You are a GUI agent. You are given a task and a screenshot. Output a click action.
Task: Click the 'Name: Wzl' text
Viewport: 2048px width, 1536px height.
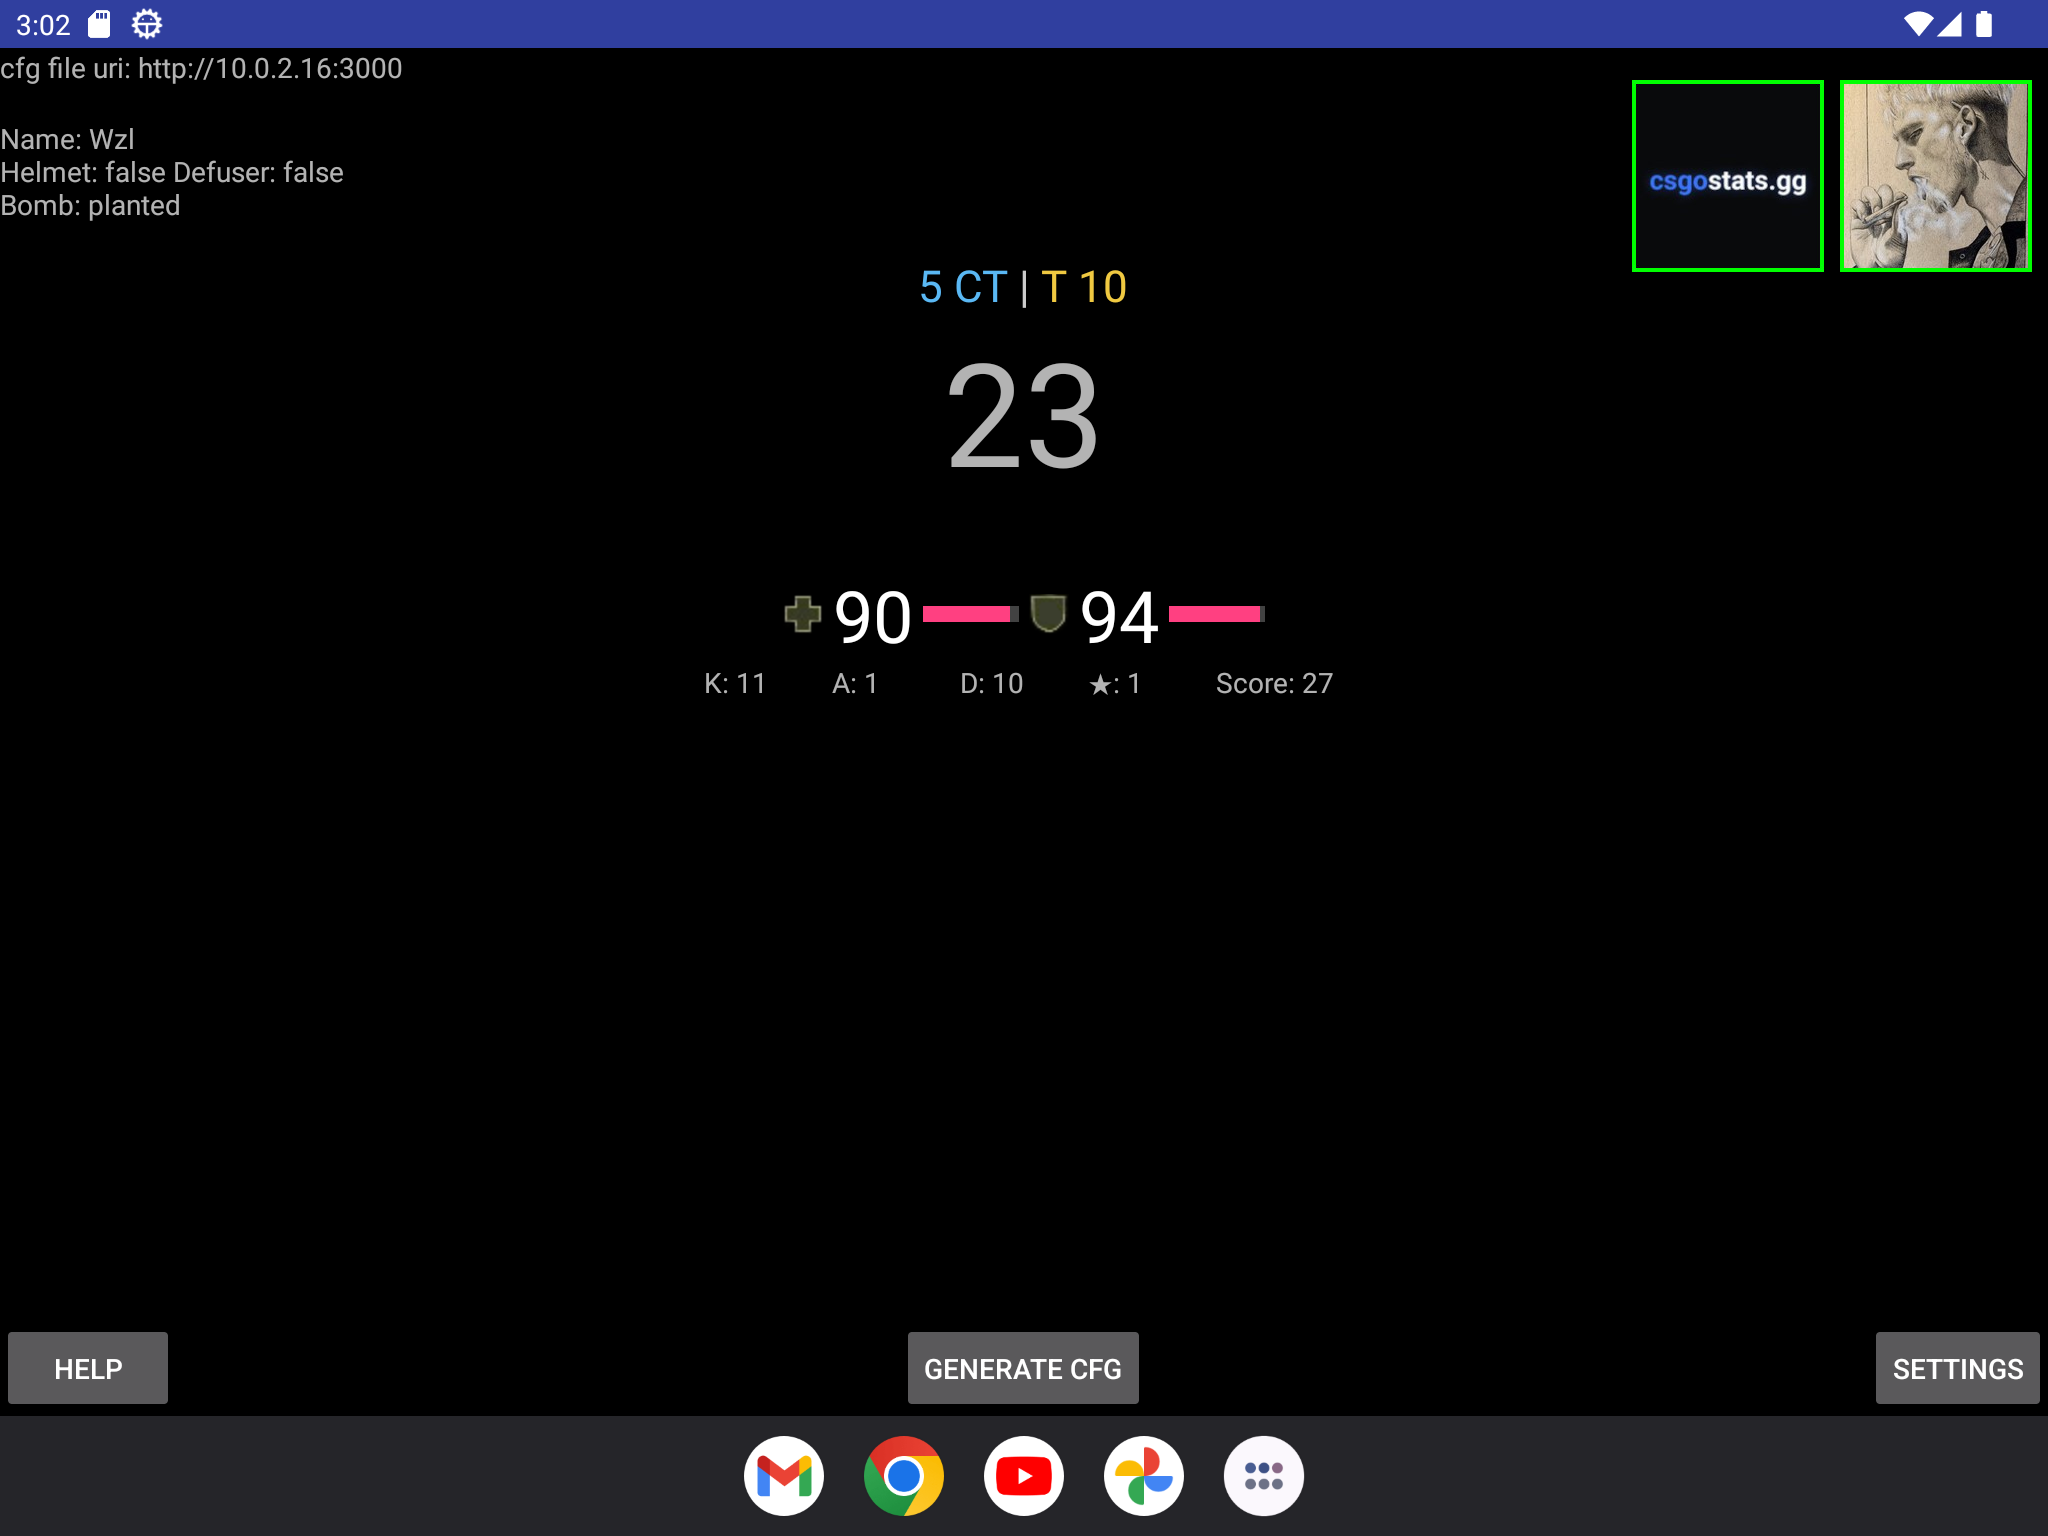[x=67, y=139]
